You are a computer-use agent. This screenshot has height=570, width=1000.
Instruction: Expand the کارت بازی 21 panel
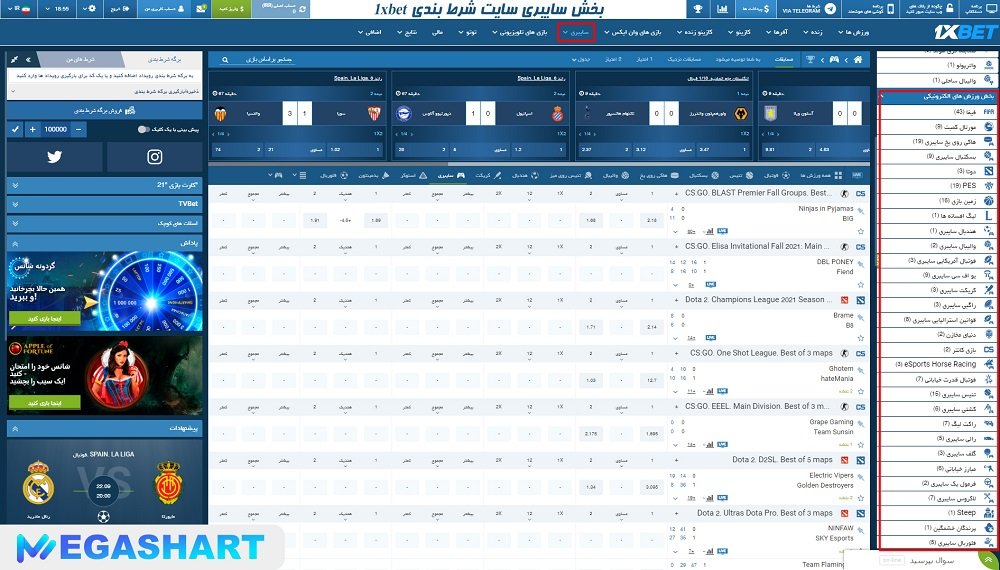pyautogui.click(x=105, y=185)
